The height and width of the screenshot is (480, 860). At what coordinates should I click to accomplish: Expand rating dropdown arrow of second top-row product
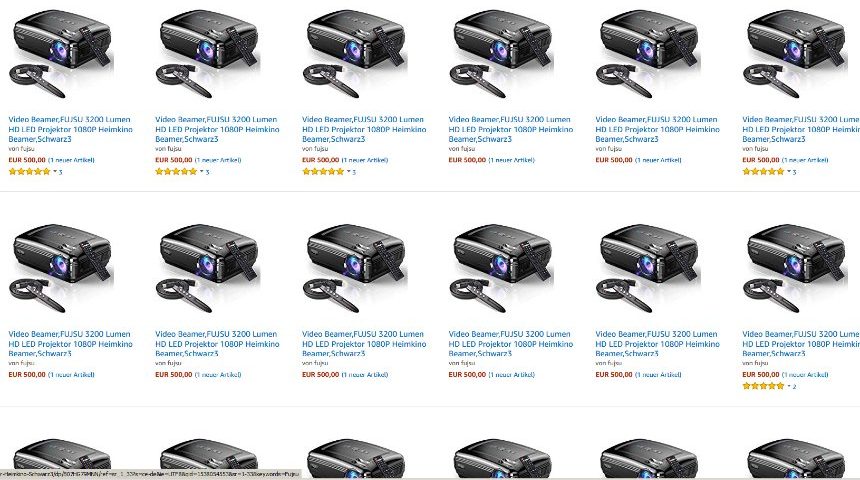pos(201,171)
